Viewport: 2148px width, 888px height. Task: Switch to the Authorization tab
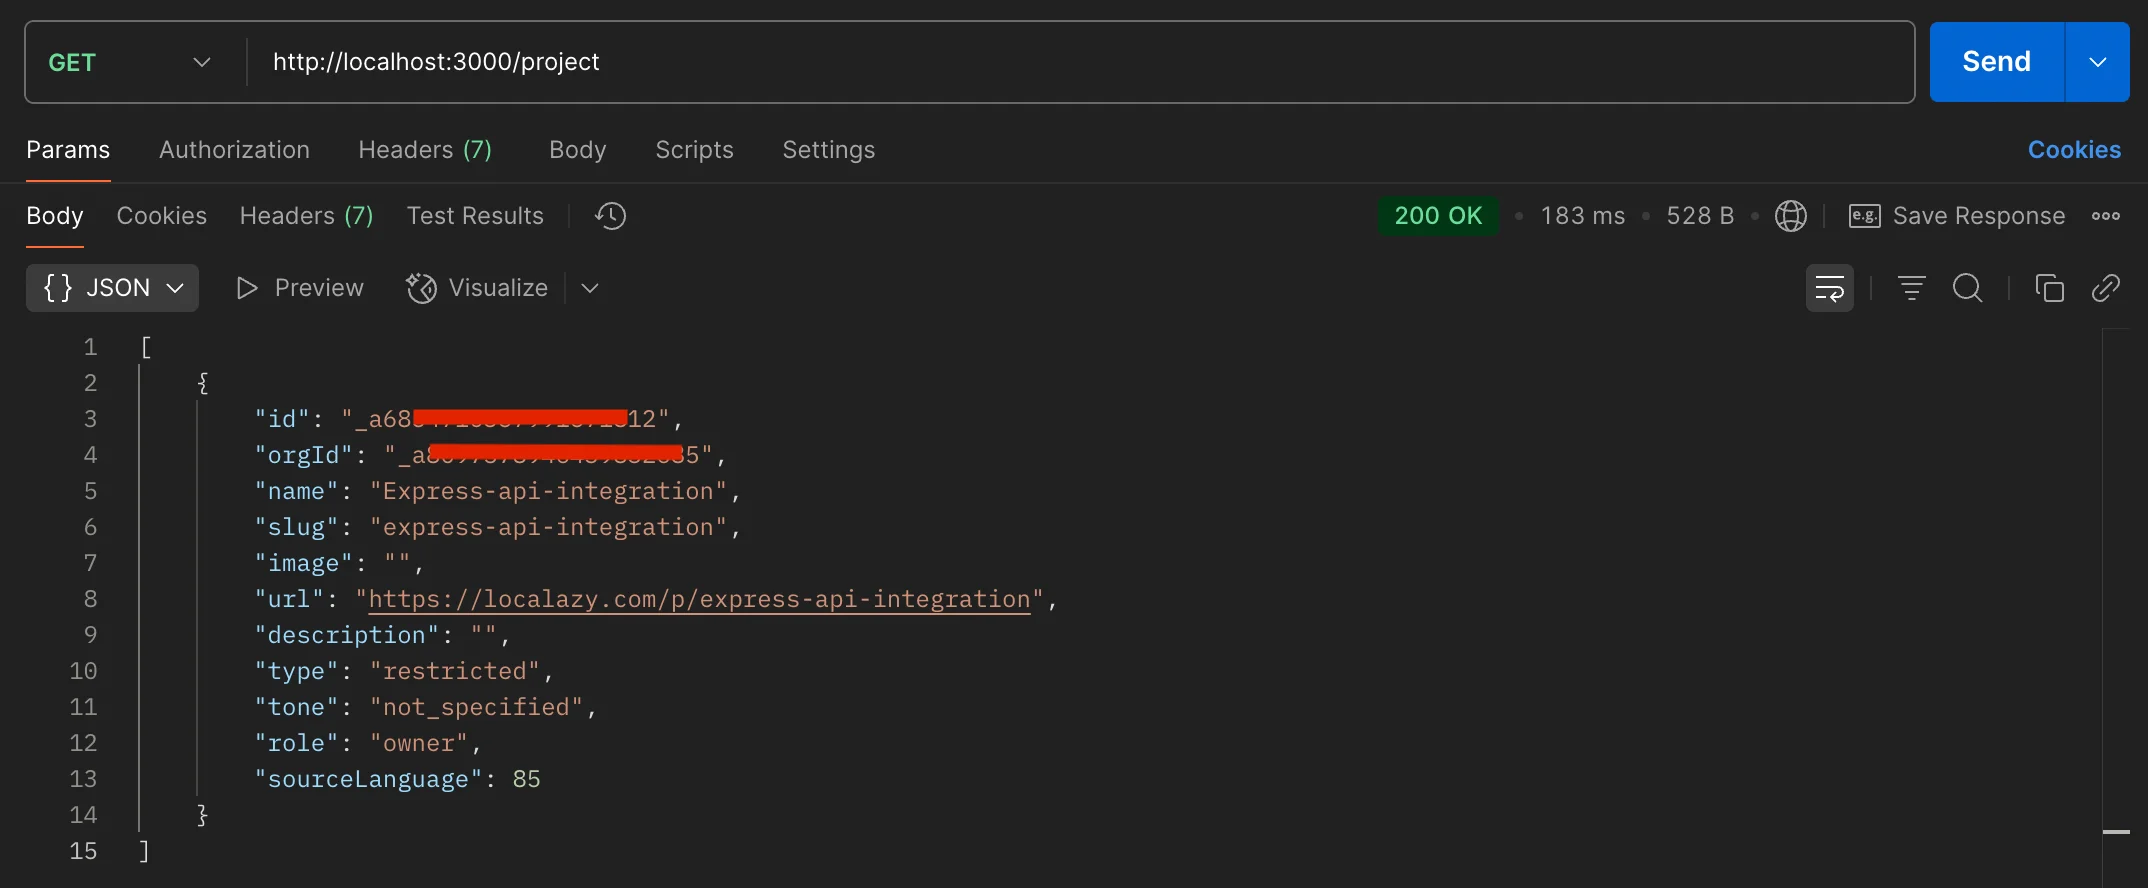[x=234, y=150]
